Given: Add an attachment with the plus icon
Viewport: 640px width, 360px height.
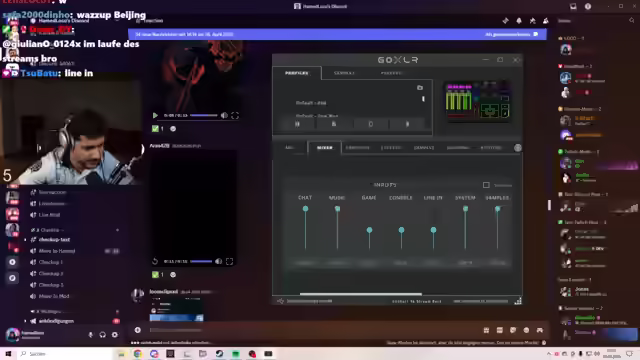Looking at the screenshot, I should pyautogui.click(x=138, y=330).
